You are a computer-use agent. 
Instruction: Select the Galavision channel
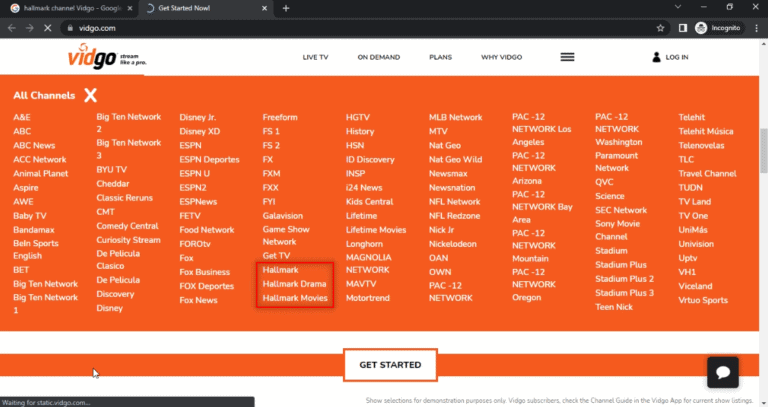click(x=283, y=215)
